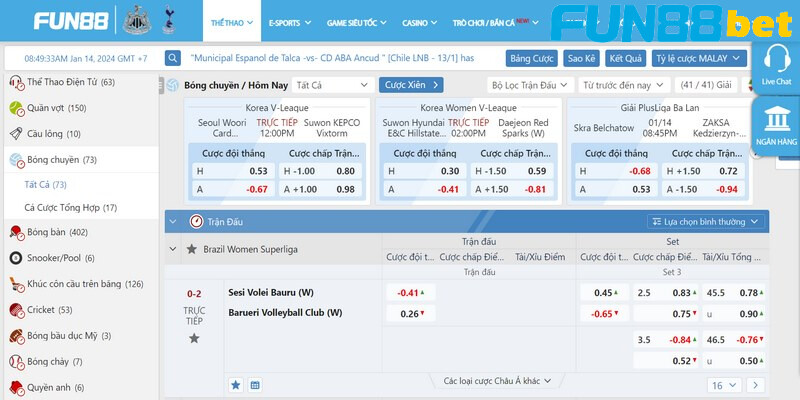Select Quần vợt tennis icon

pyautogui.click(x=16, y=108)
